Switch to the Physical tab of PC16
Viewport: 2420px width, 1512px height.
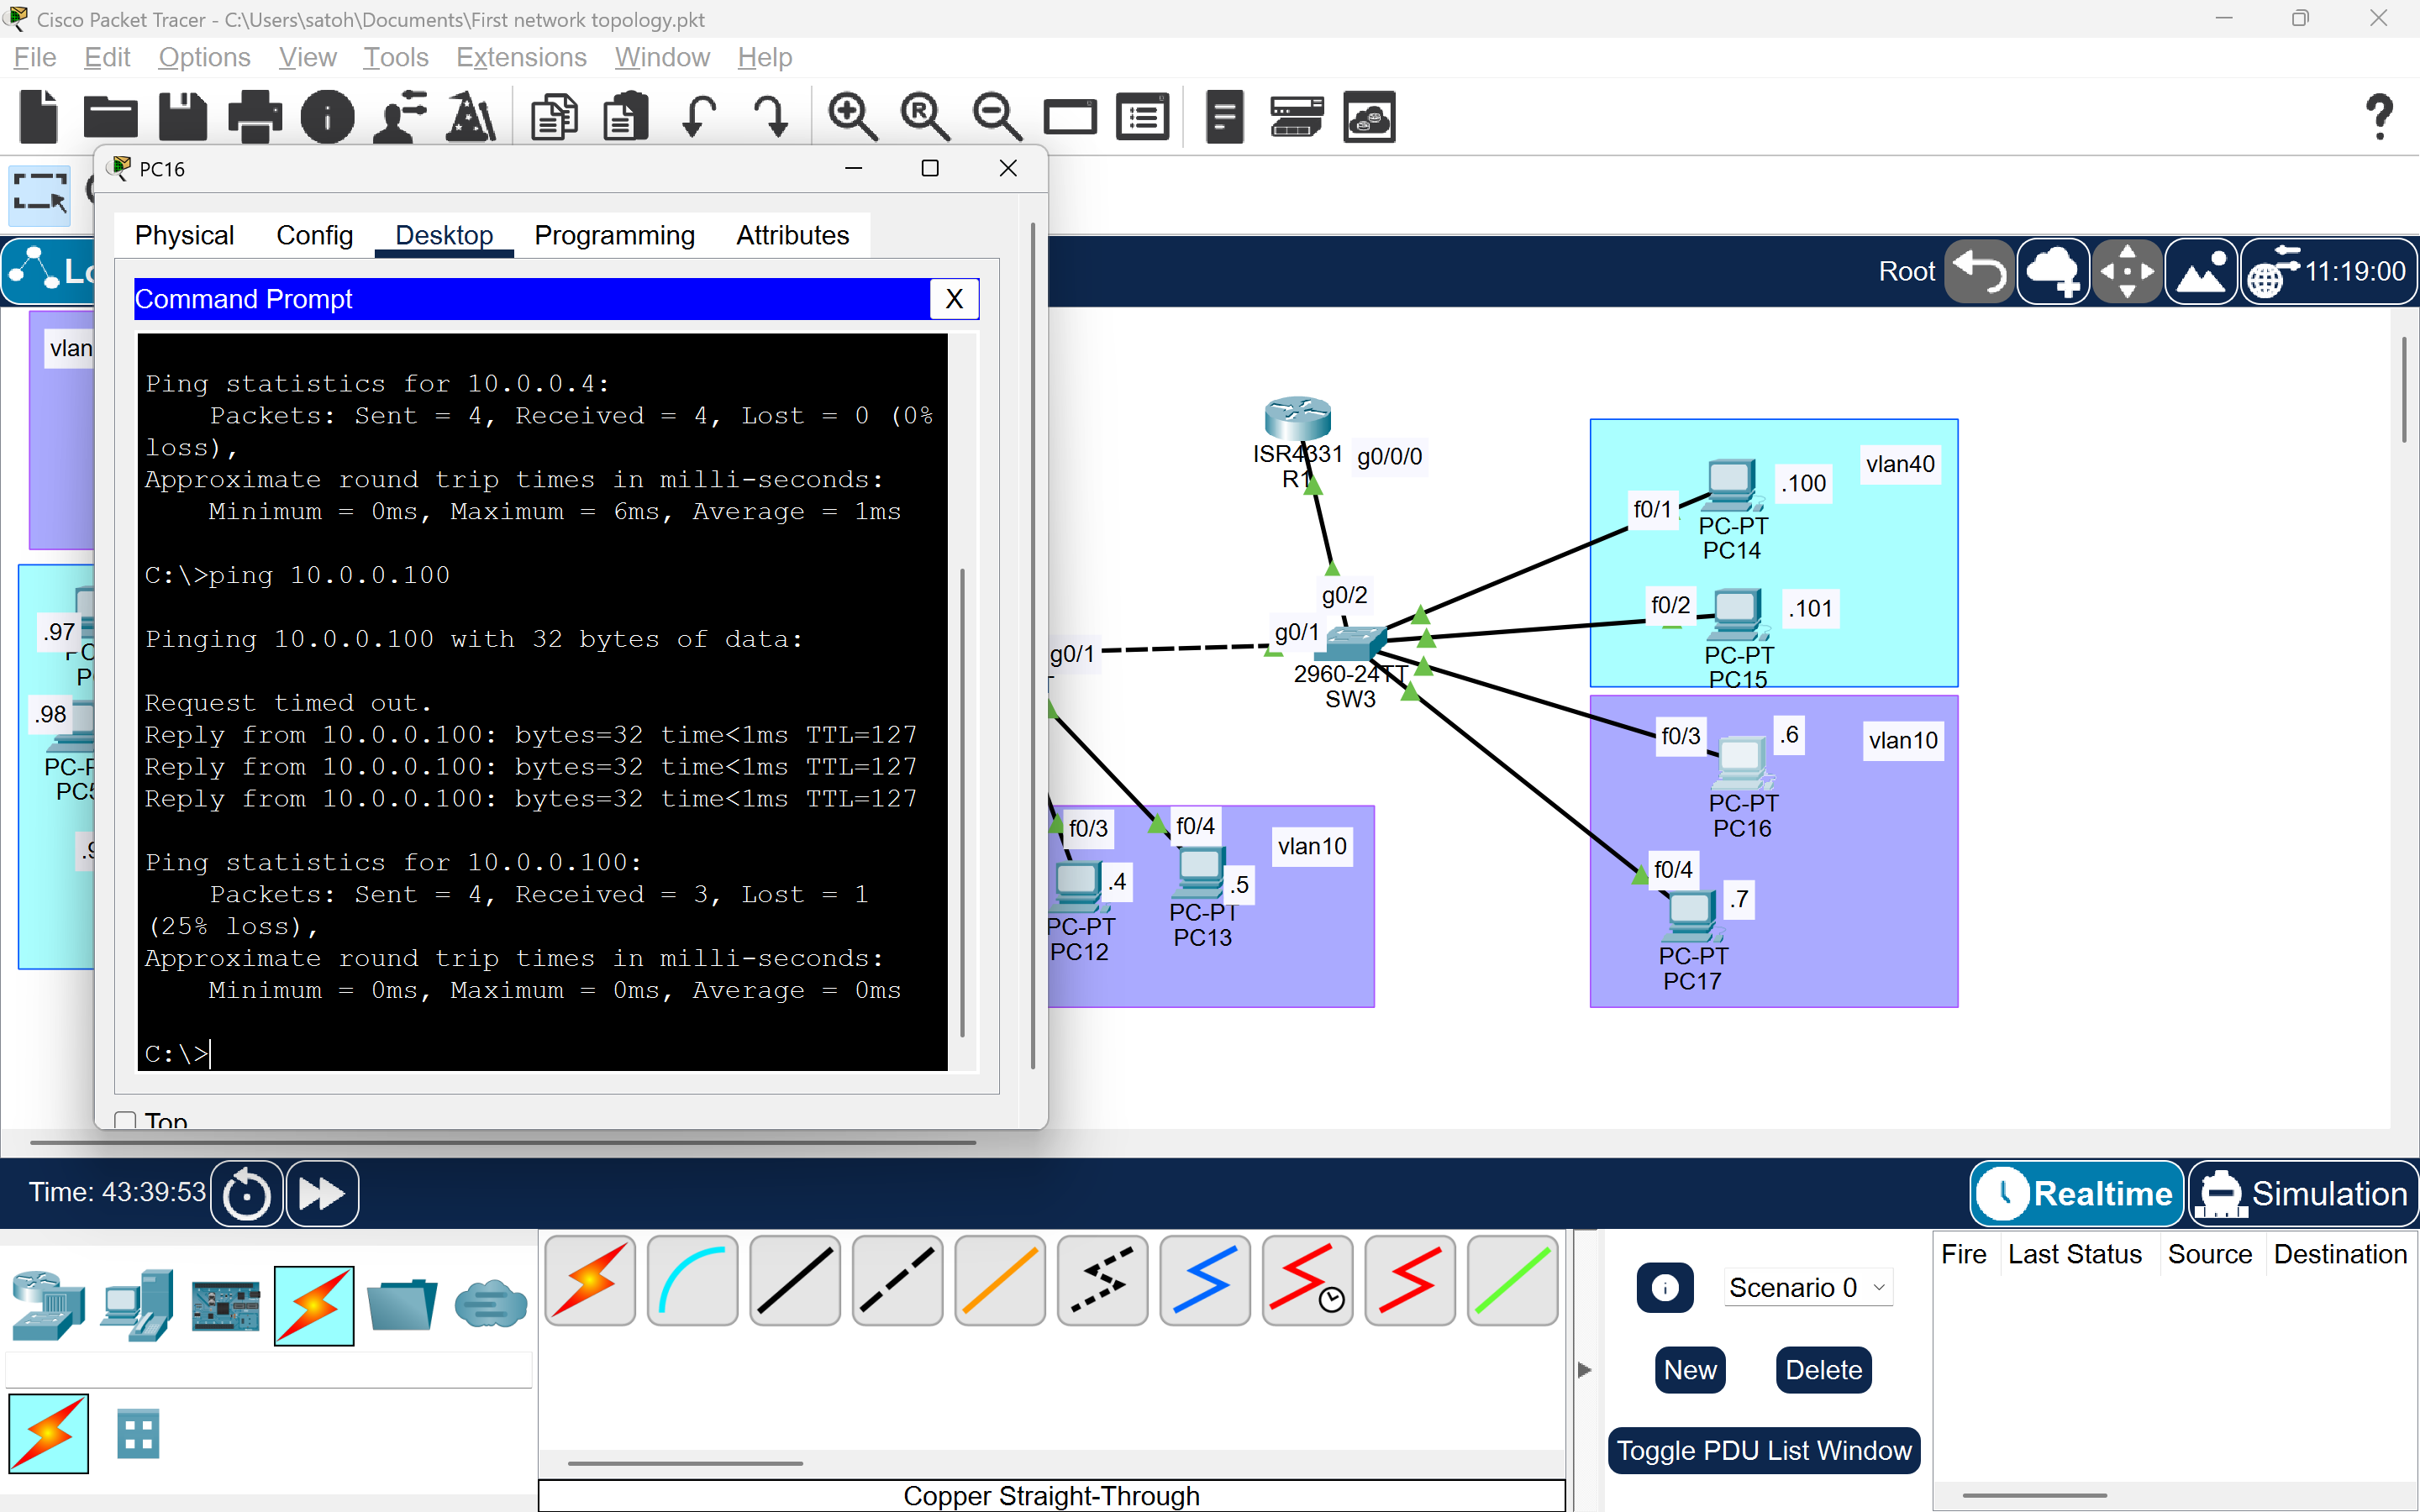[x=184, y=235]
